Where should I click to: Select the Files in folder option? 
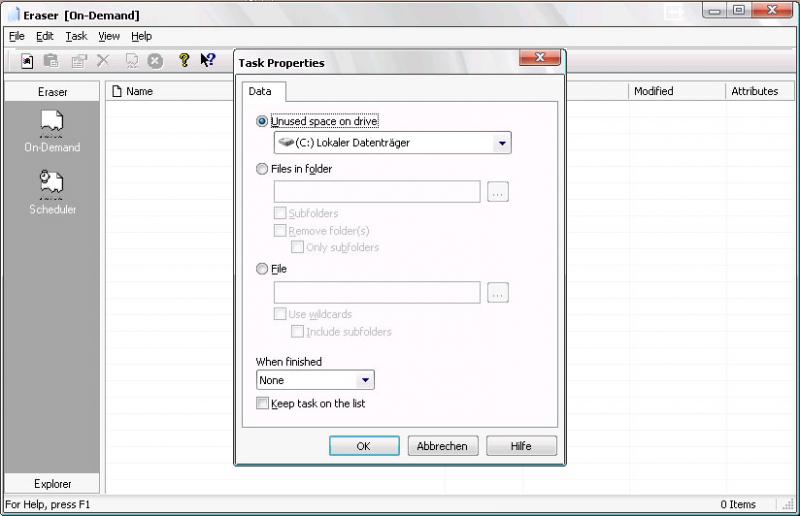pyautogui.click(x=262, y=168)
